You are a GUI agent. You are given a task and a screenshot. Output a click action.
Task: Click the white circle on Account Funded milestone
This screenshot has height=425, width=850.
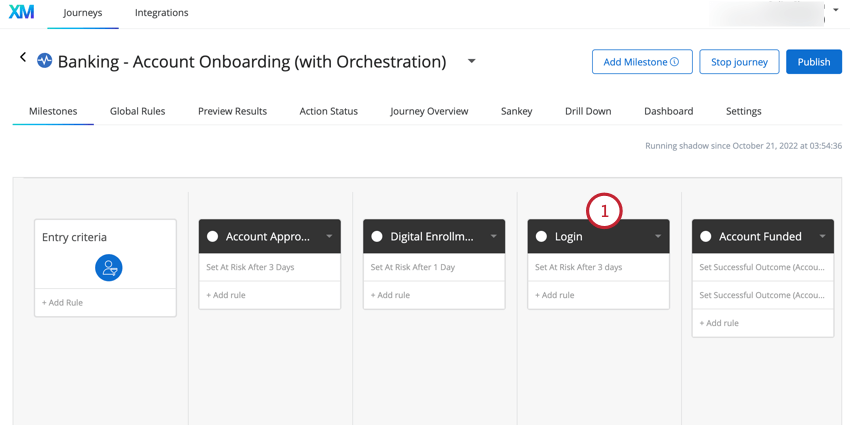coord(705,236)
